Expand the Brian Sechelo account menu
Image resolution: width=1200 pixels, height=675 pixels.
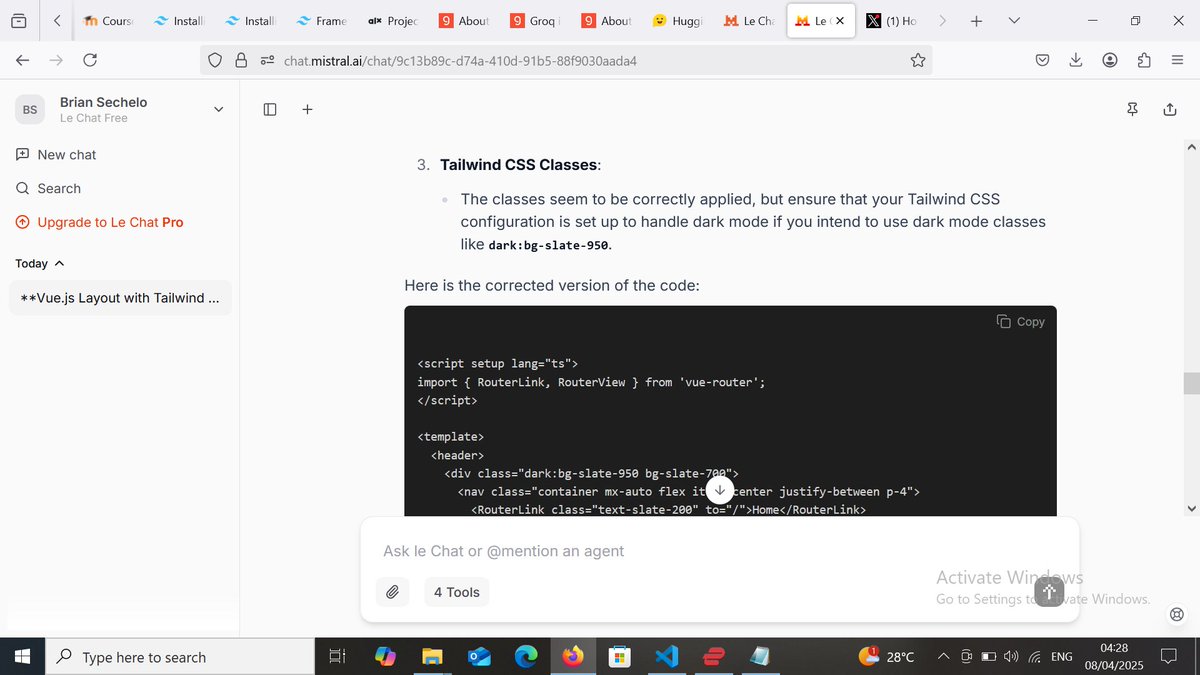(219, 109)
